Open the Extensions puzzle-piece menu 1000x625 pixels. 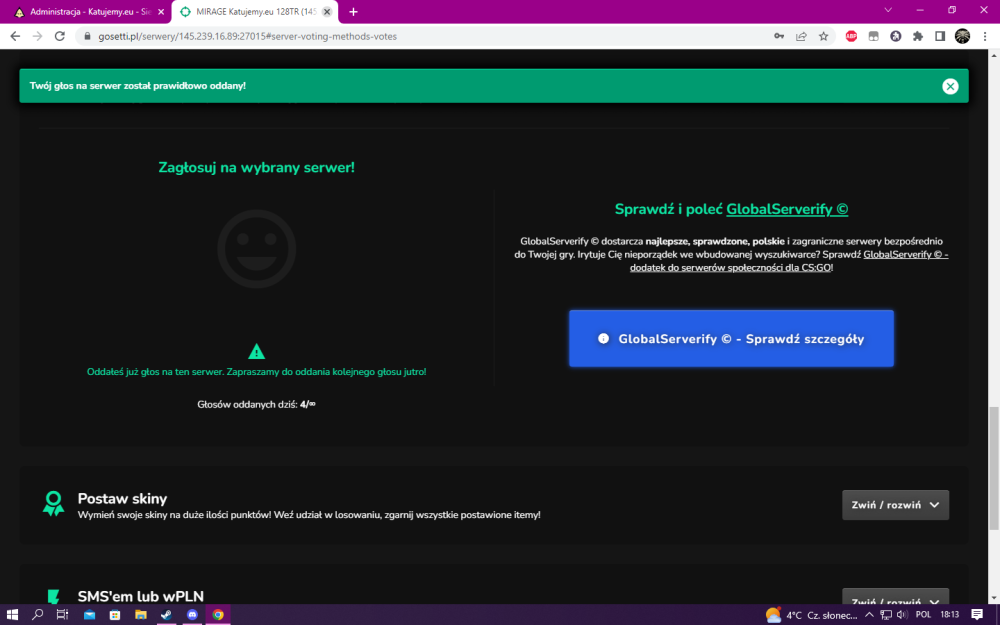918,36
